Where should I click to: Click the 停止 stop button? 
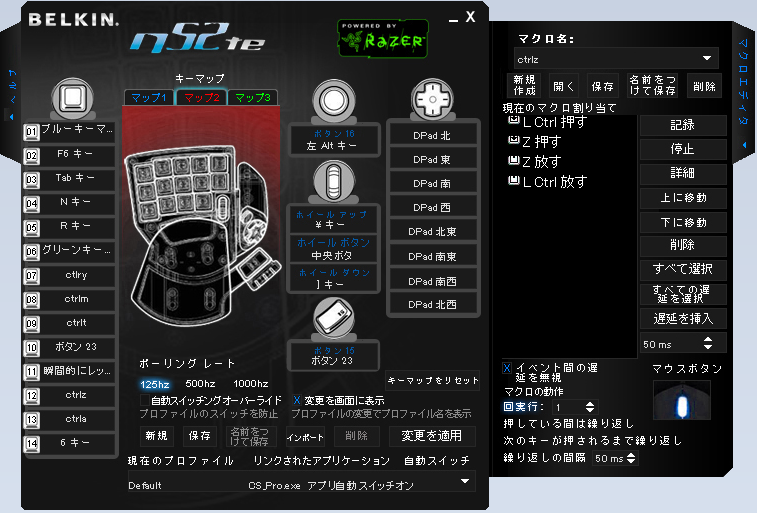click(x=683, y=149)
